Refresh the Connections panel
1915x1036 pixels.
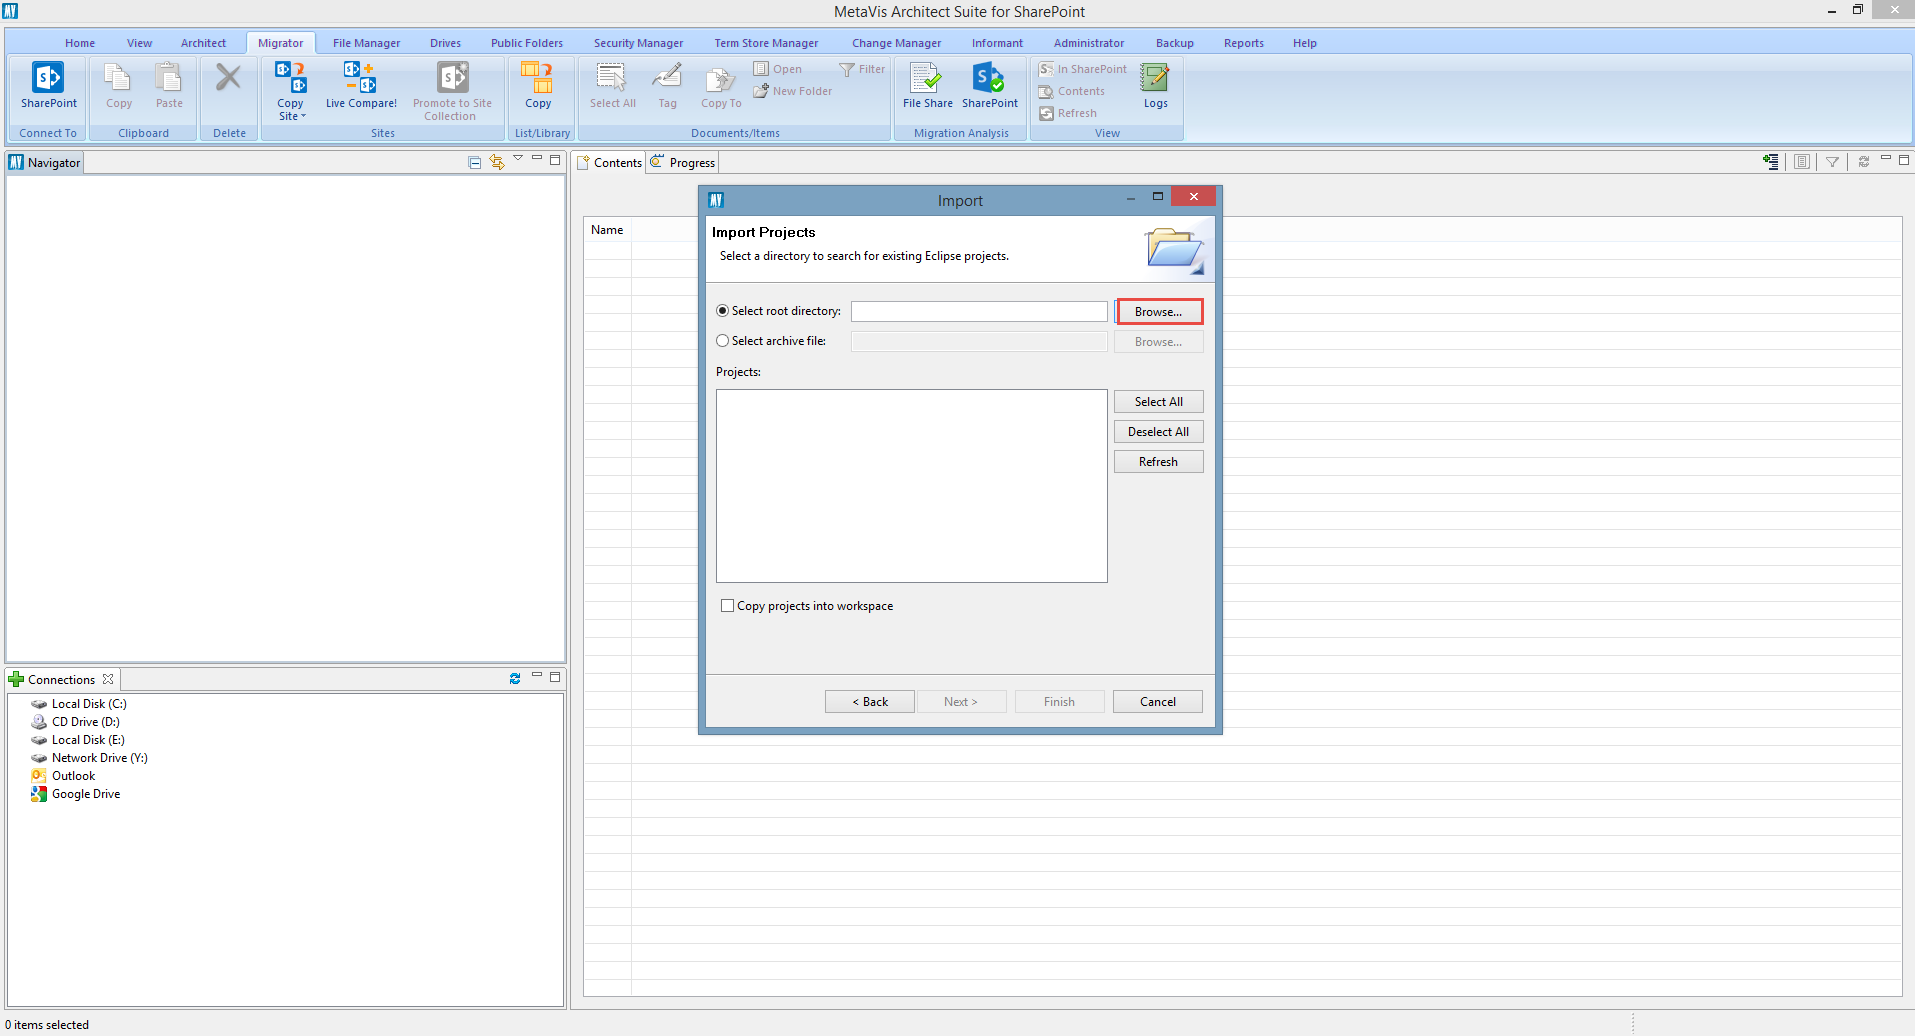(x=515, y=679)
